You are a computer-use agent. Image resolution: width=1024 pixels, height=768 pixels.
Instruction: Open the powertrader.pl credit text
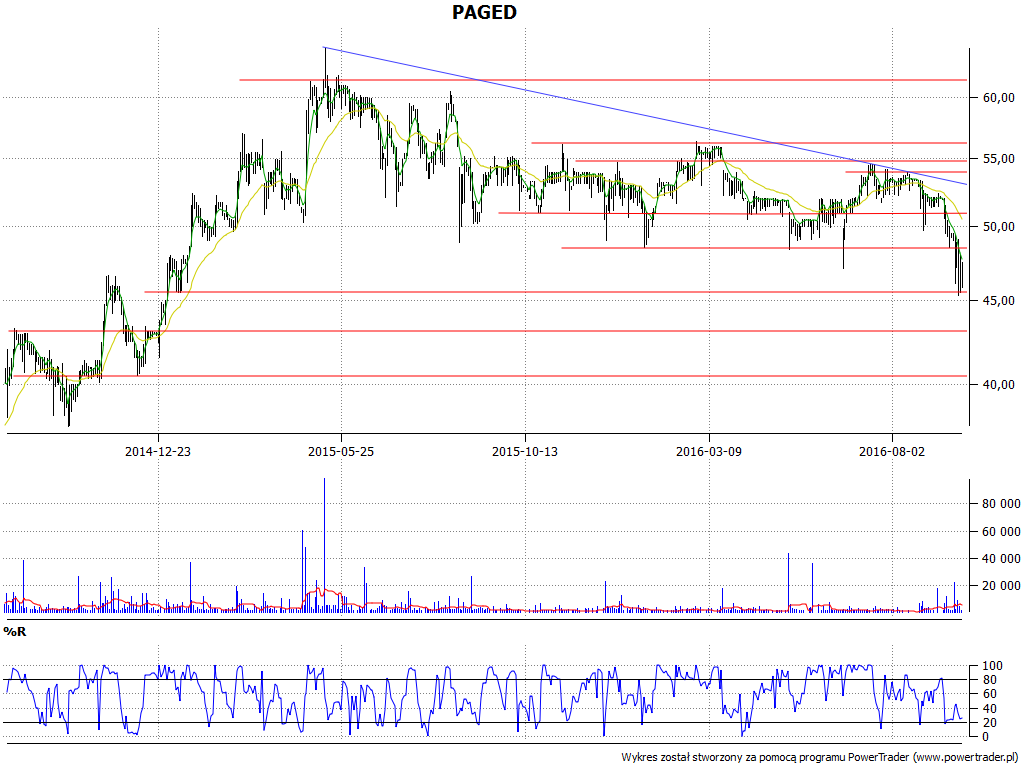(821, 758)
